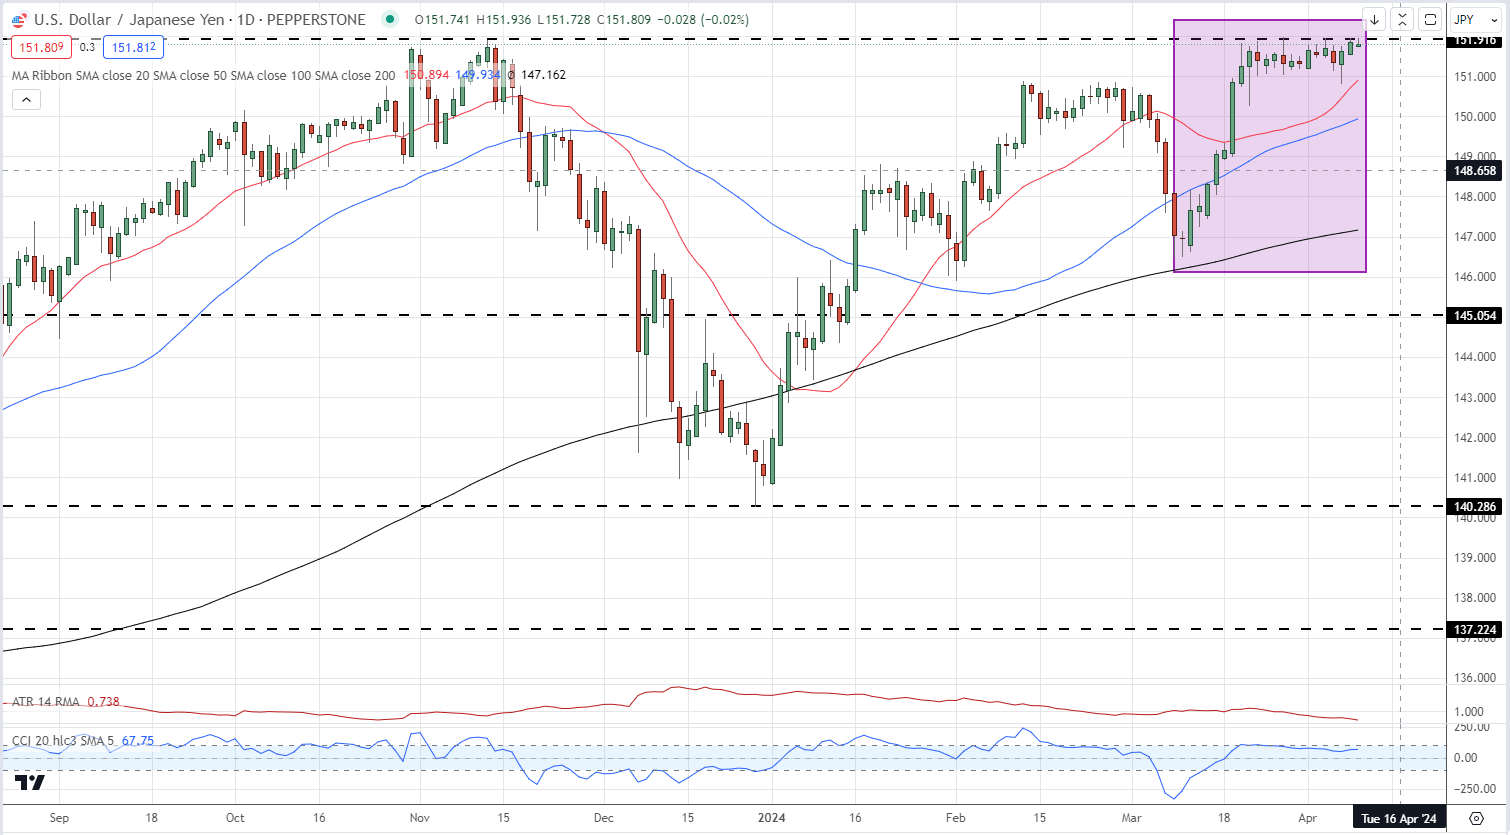The image size is (1510, 835).
Task: Click the low value L151.728
Action: tap(564, 20)
